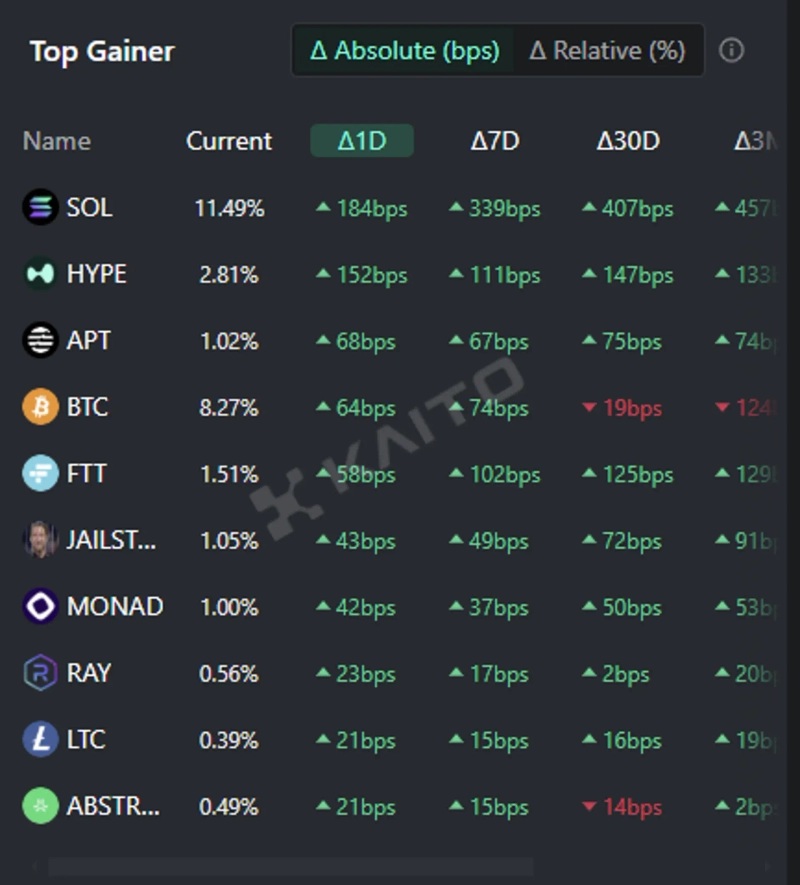This screenshot has height=885, width=800.
Task: Click the HYPE token icon
Action: coord(40,274)
